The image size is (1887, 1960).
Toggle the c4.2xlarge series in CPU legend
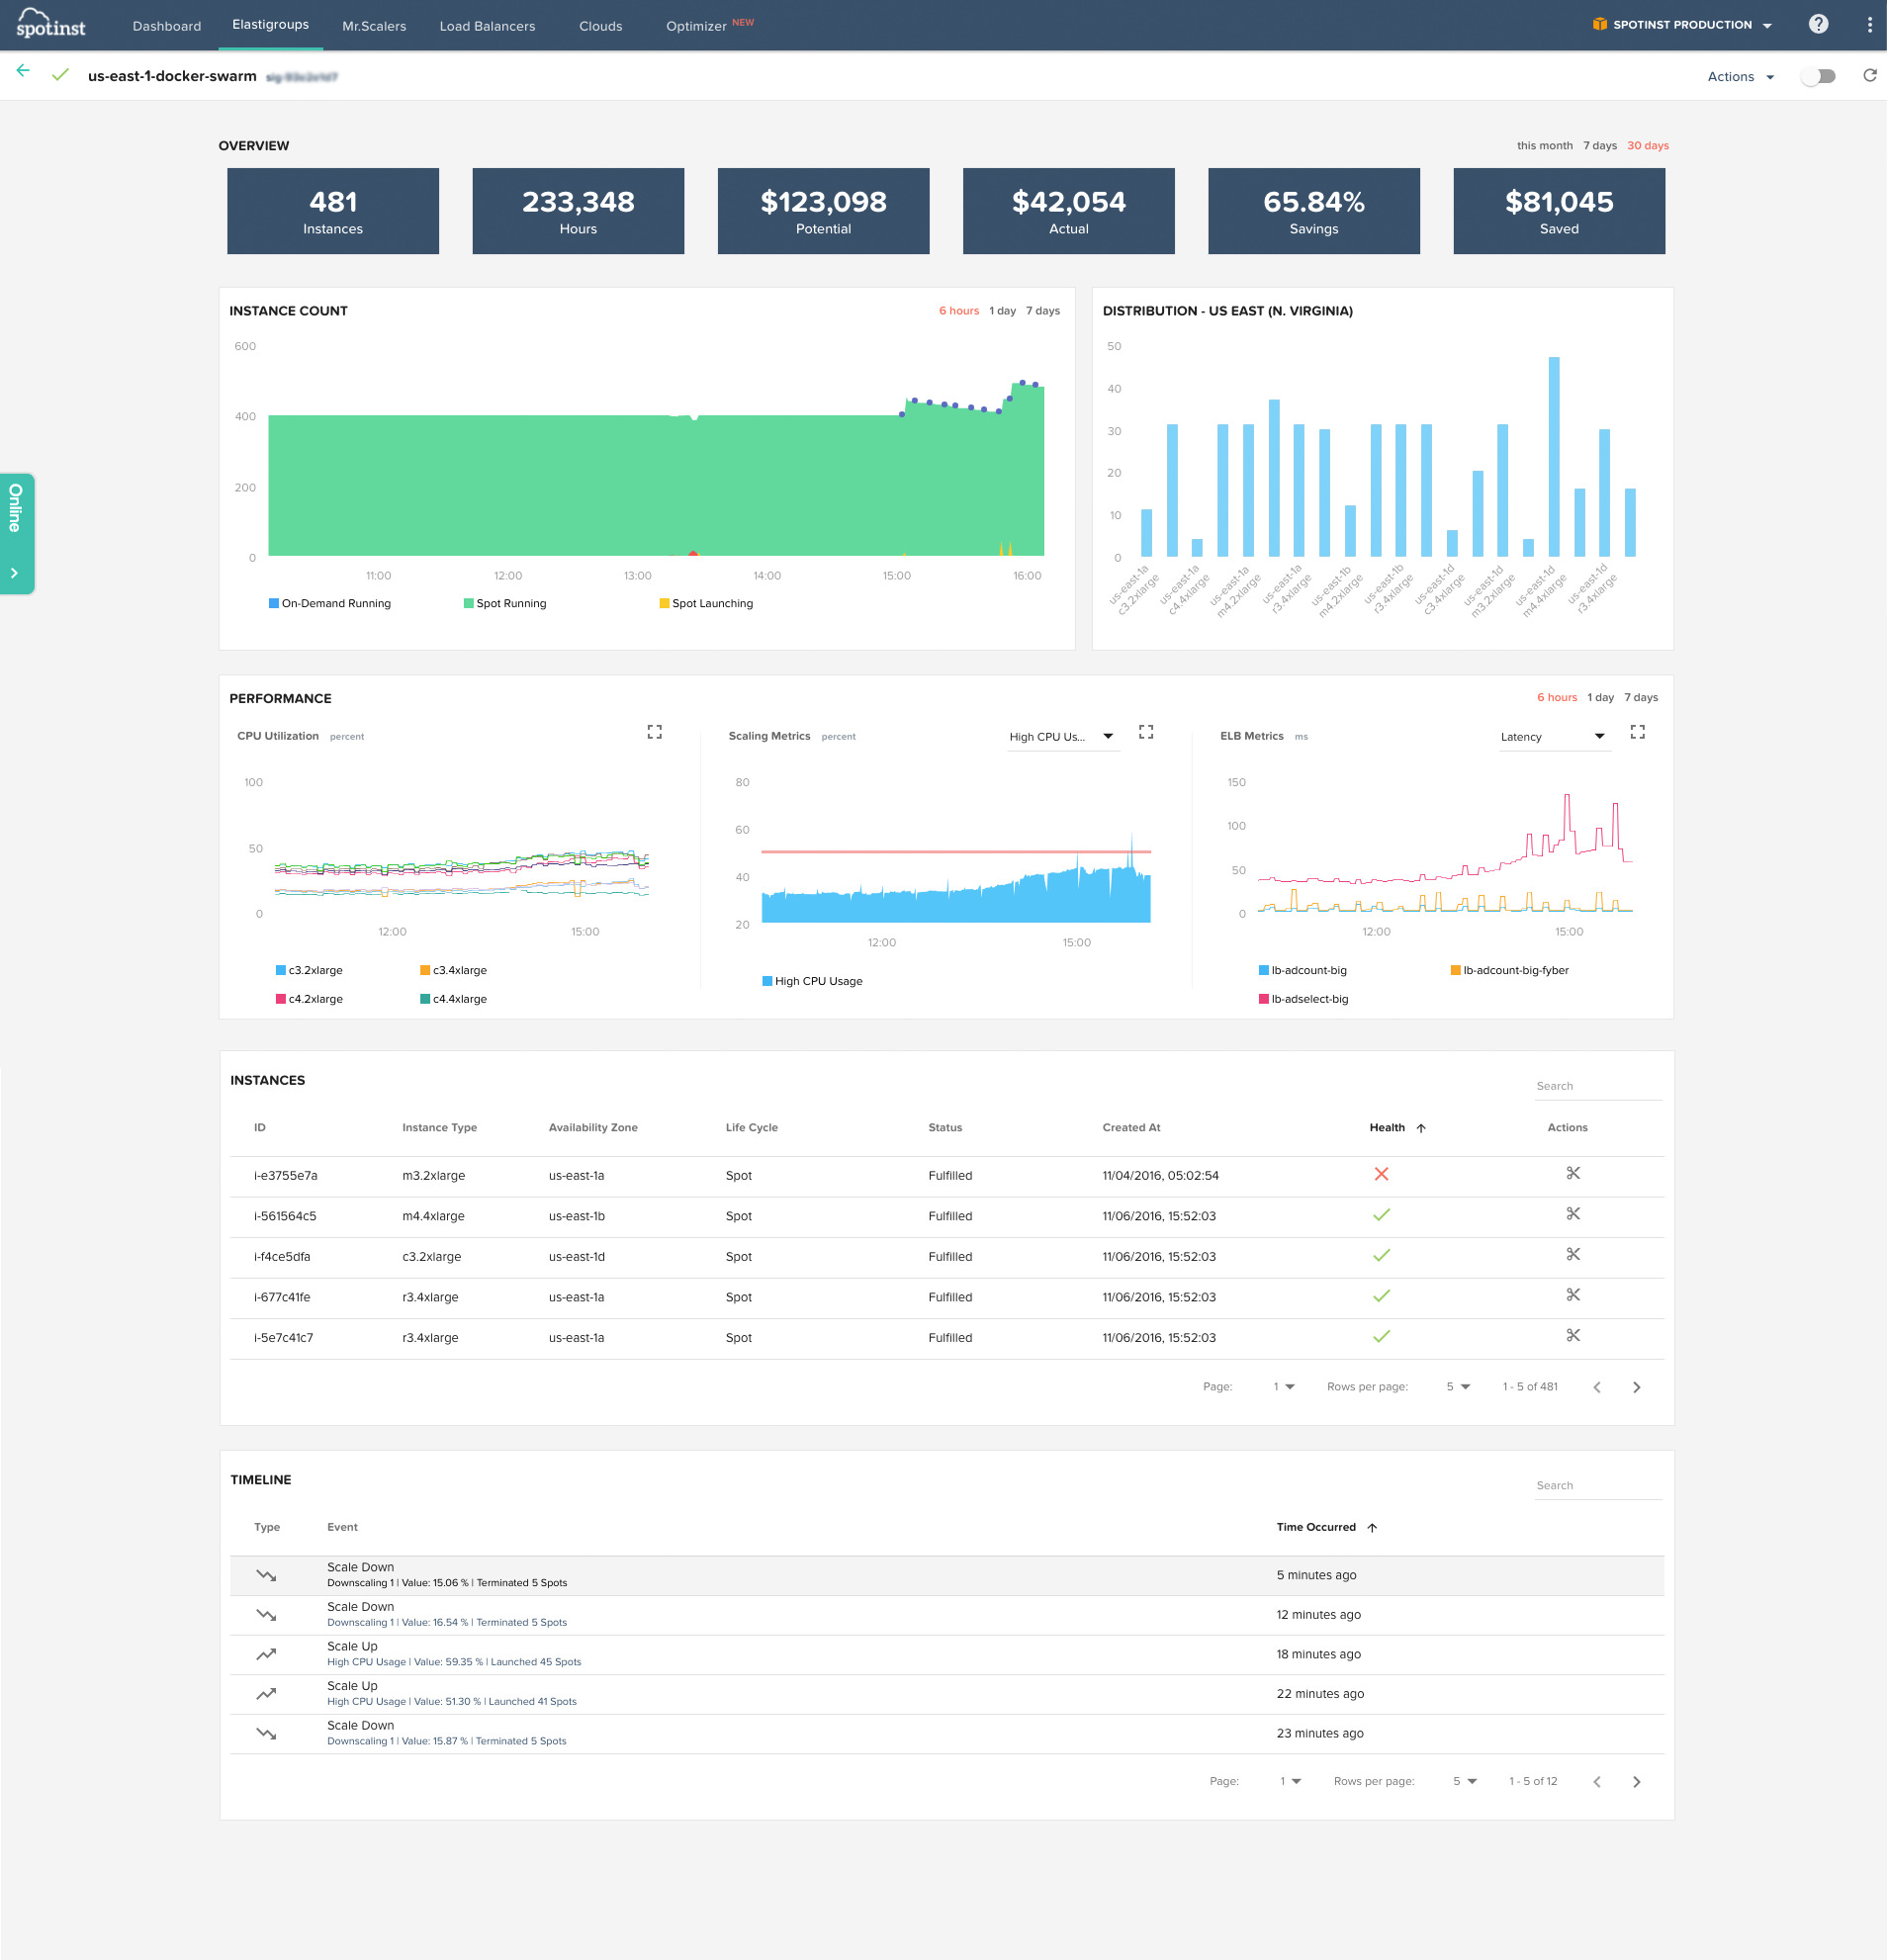[308, 999]
